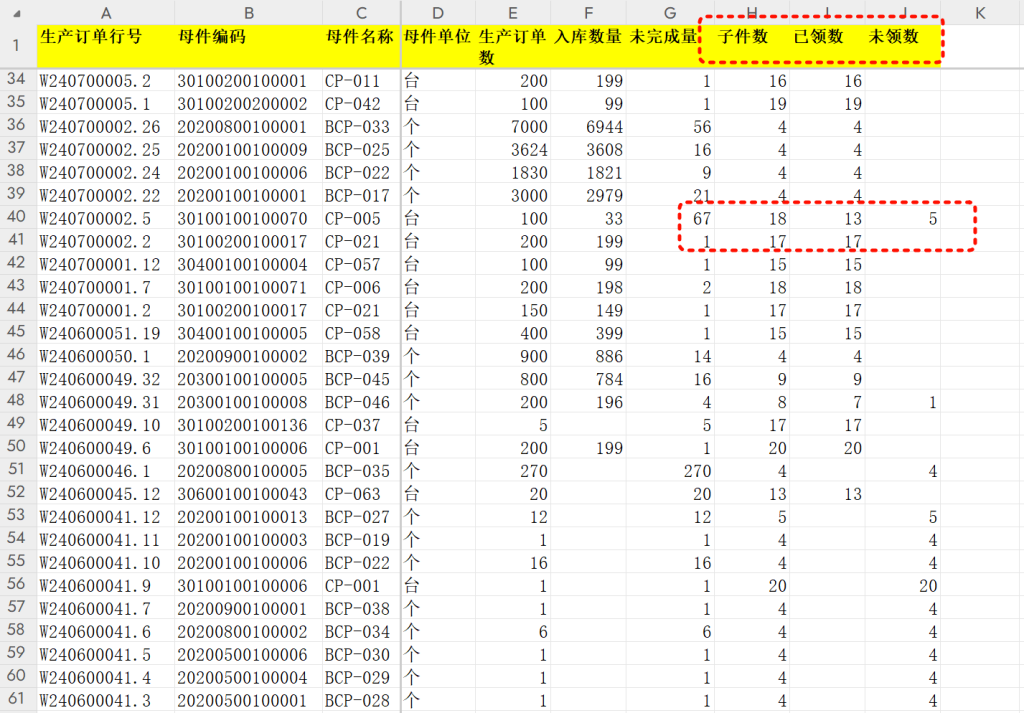The height and width of the screenshot is (713, 1024).
Task: Select column F header
Action: 588,13
